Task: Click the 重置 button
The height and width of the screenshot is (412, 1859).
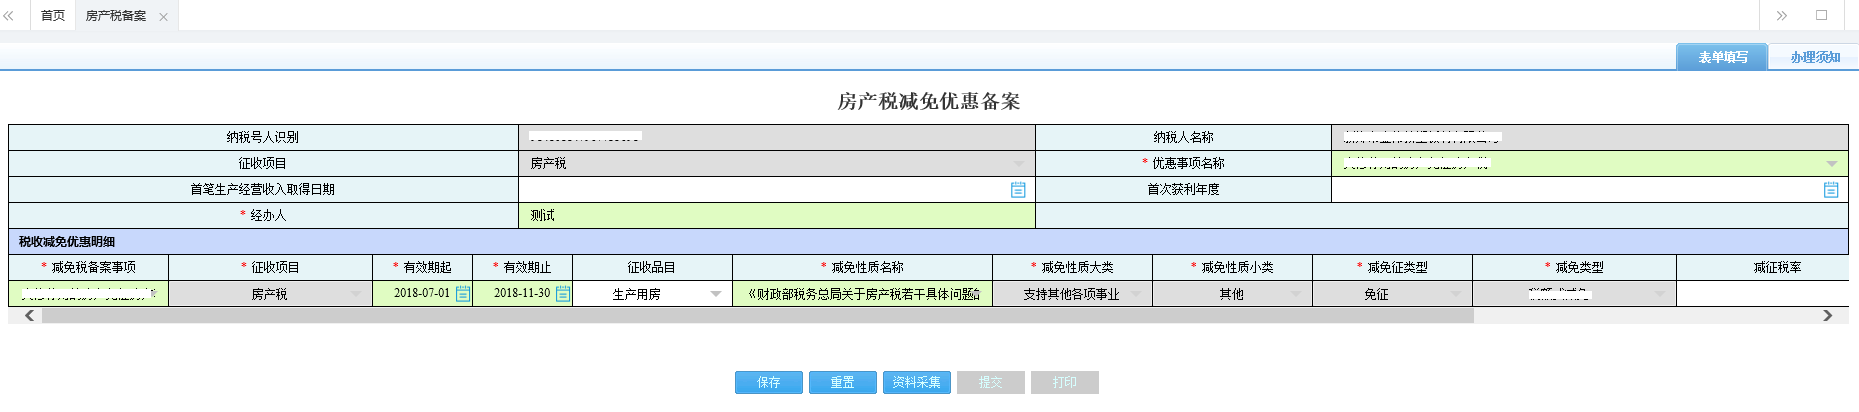Action: pos(843,382)
